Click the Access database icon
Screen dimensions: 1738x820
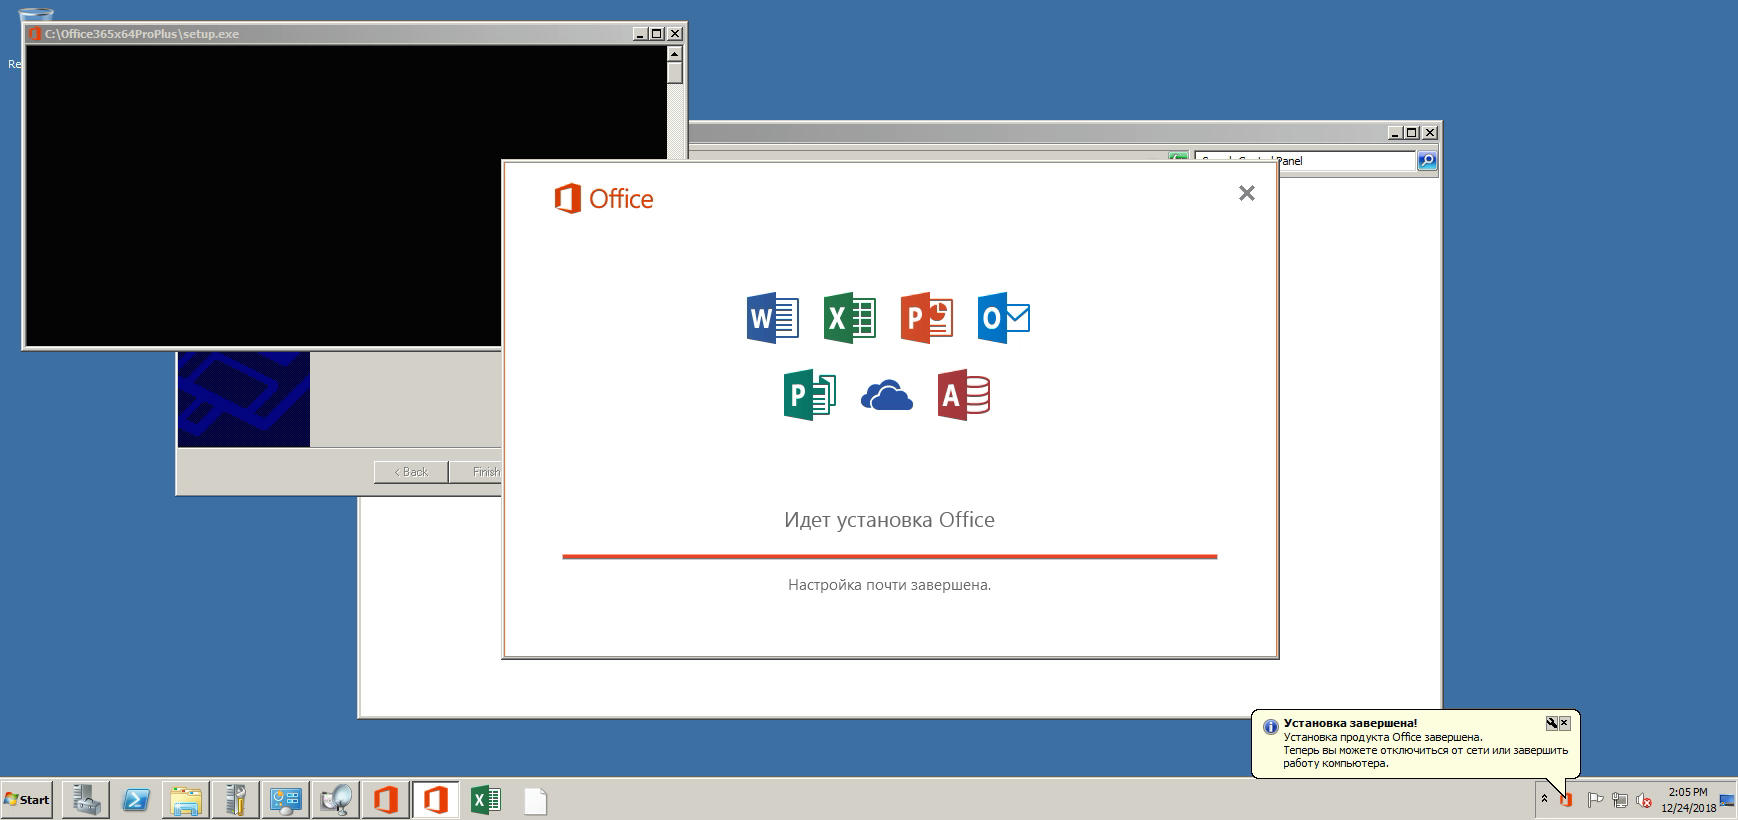(964, 396)
